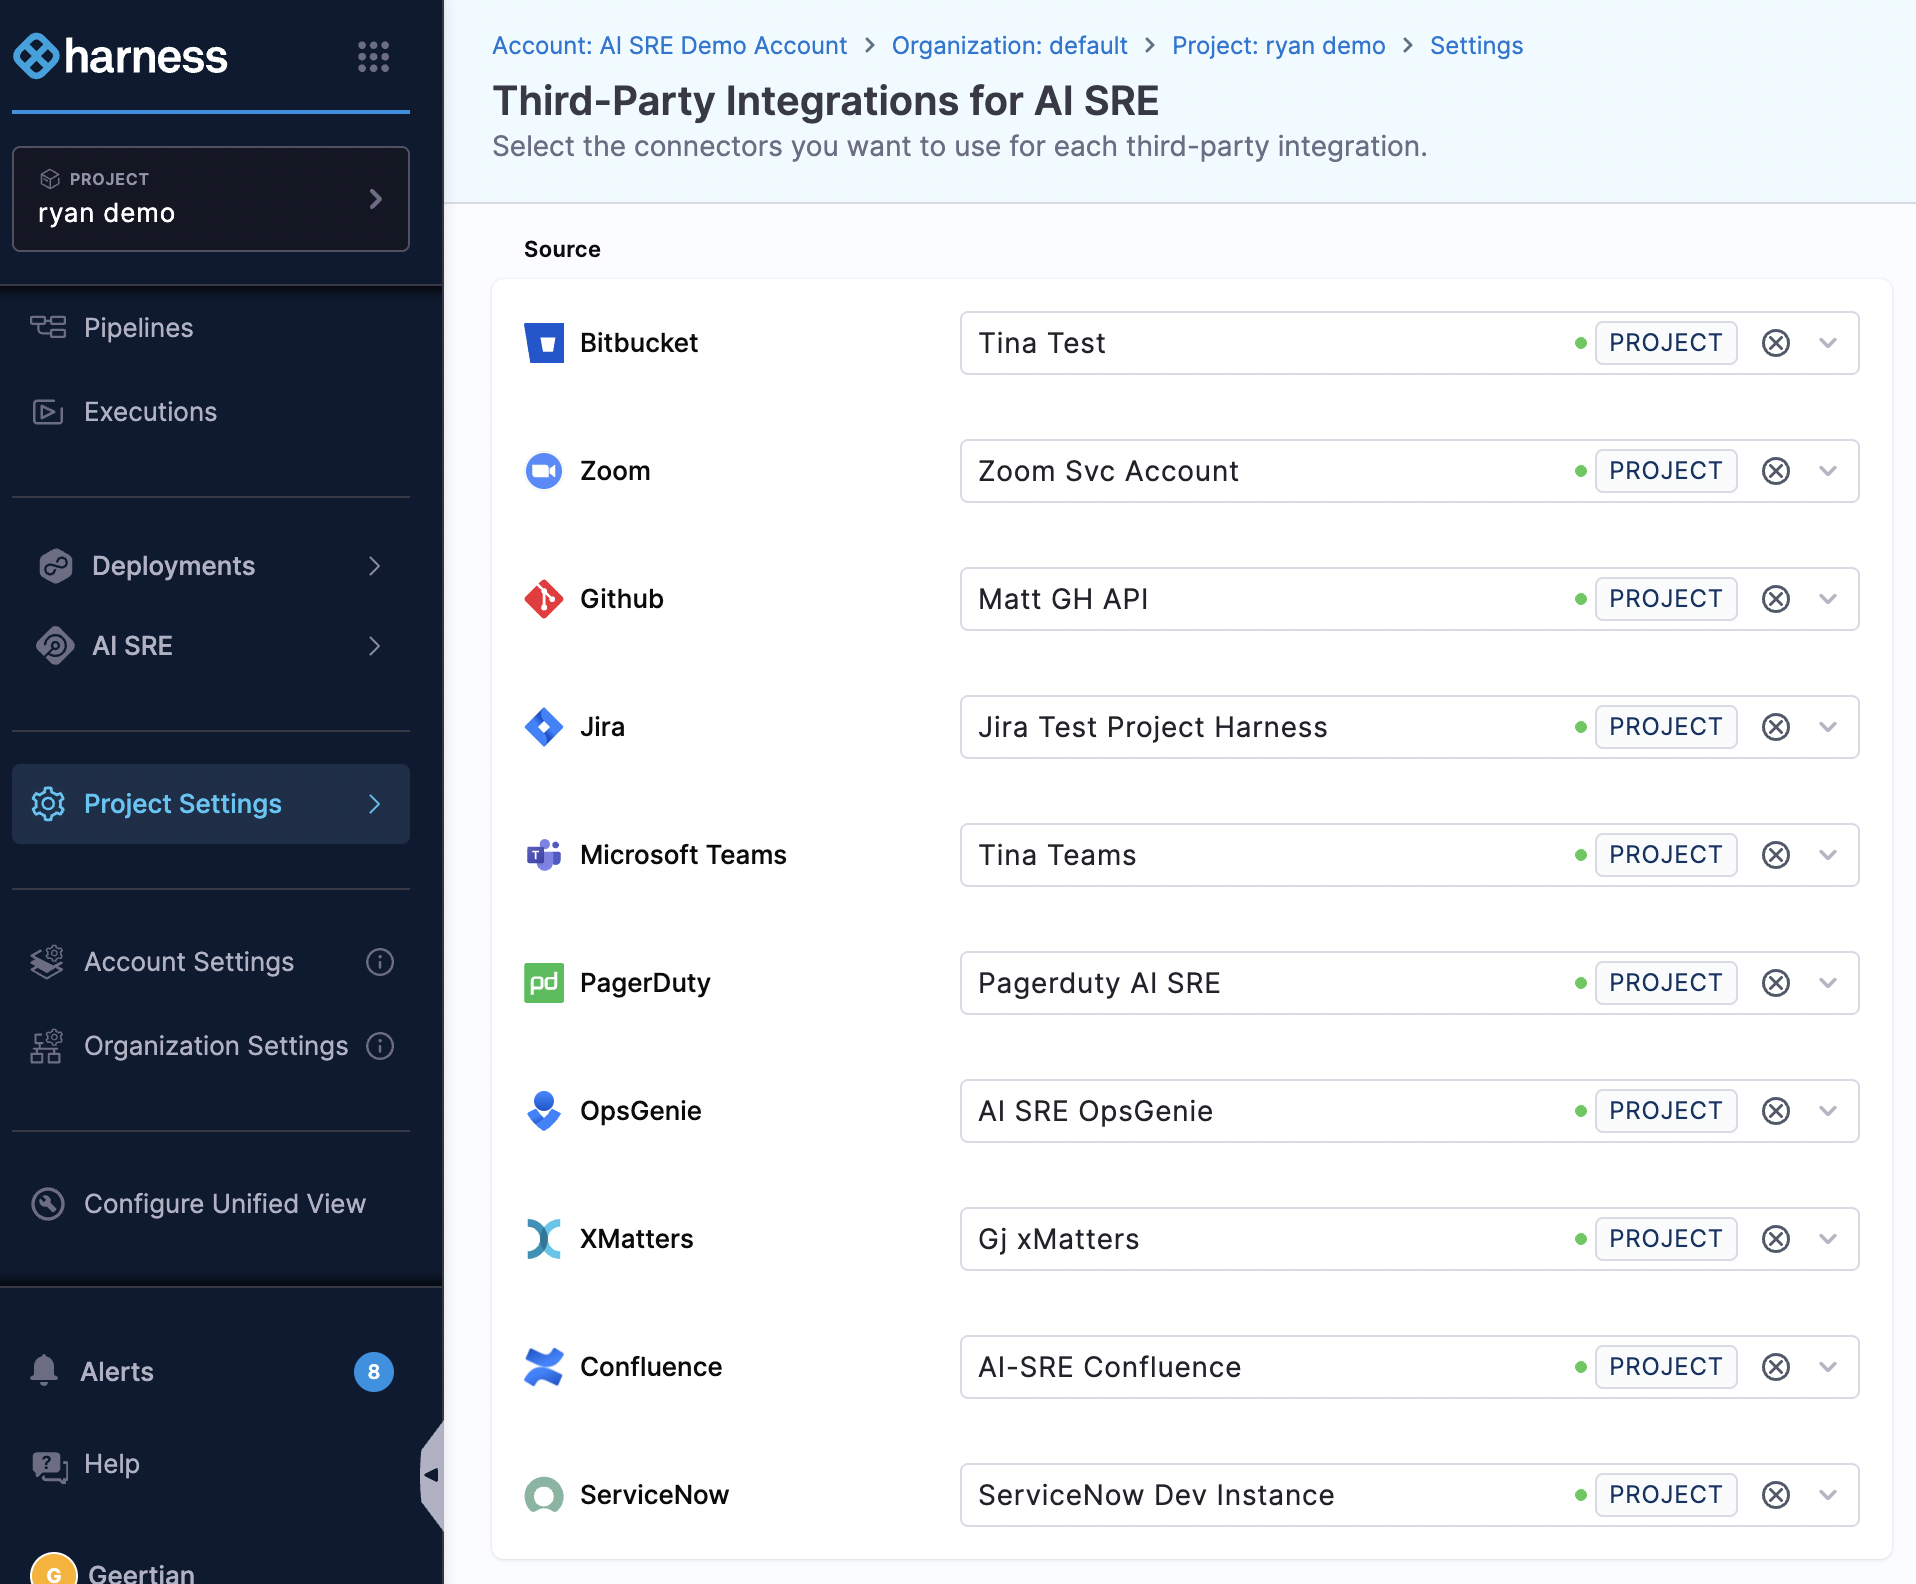The width and height of the screenshot is (1916, 1584).
Task: Collapse the left sidebar with the arrow handle
Action: coord(432,1475)
